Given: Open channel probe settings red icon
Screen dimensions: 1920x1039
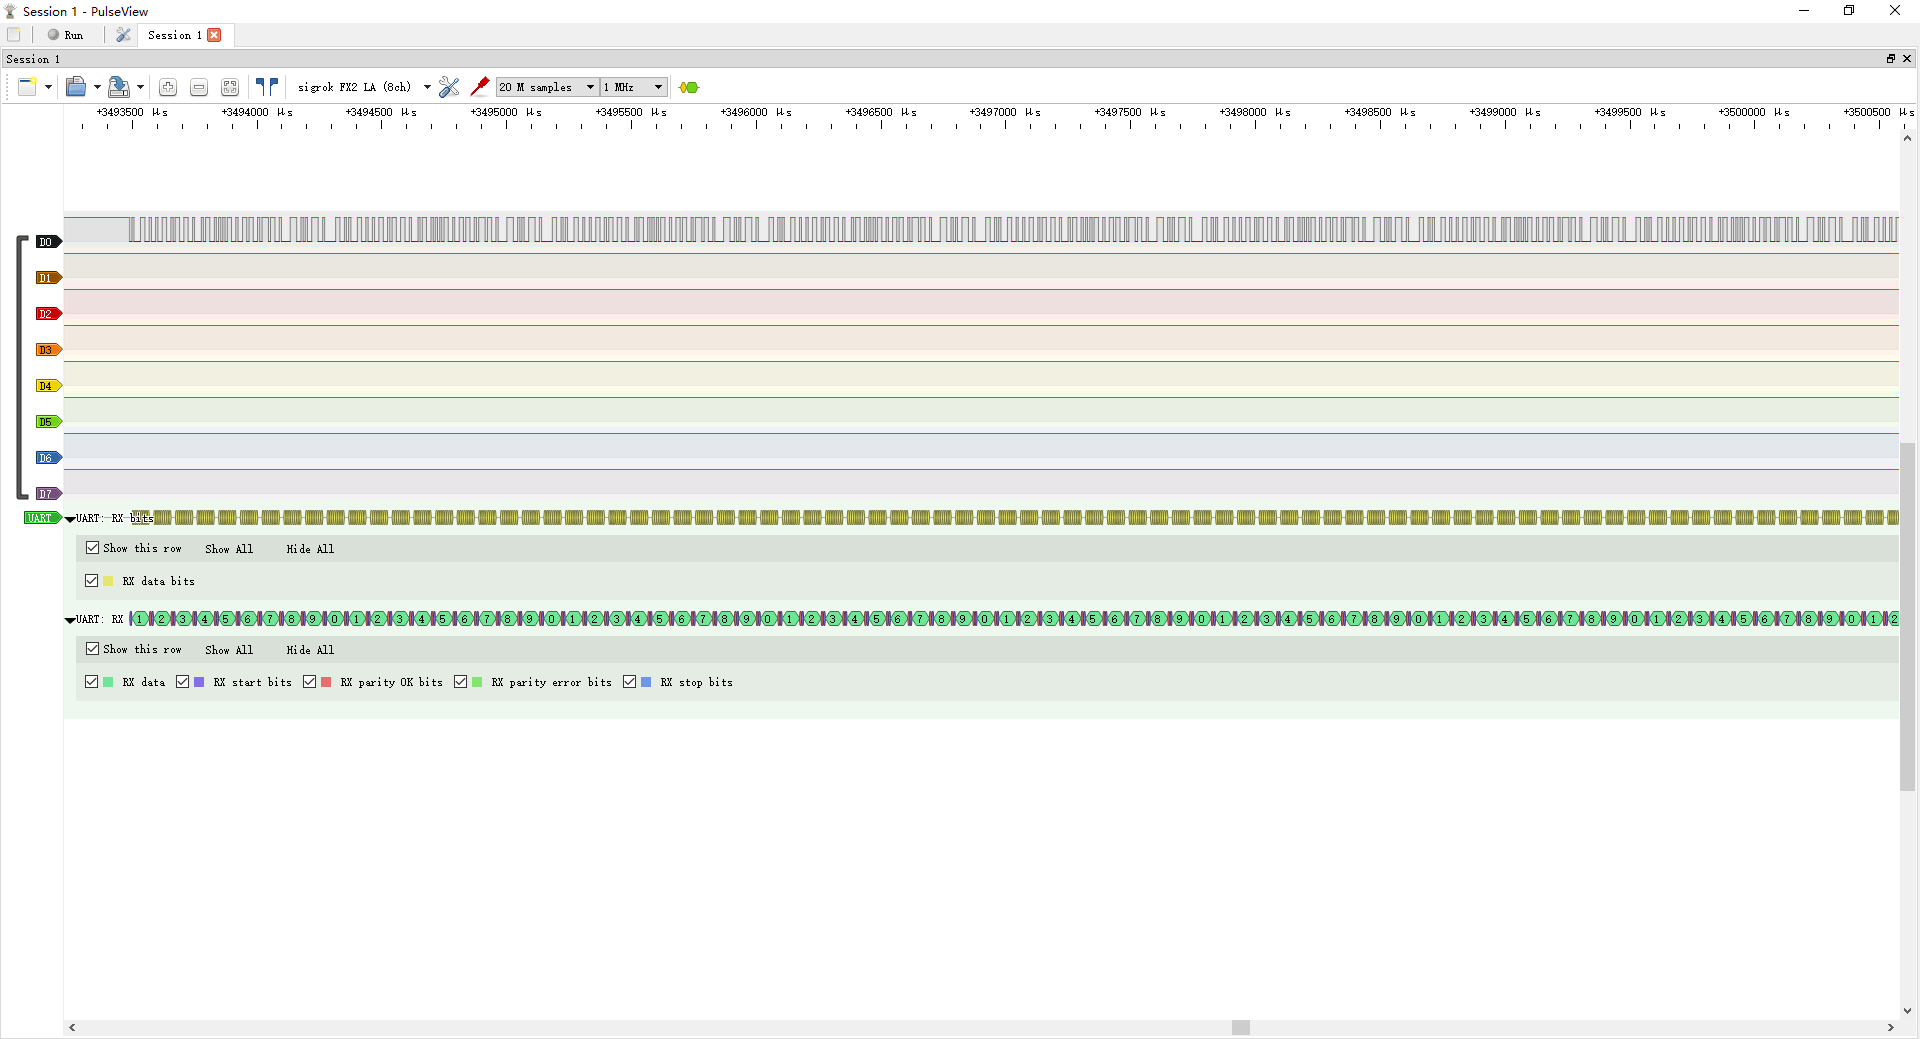Looking at the screenshot, I should coord(480,88).
